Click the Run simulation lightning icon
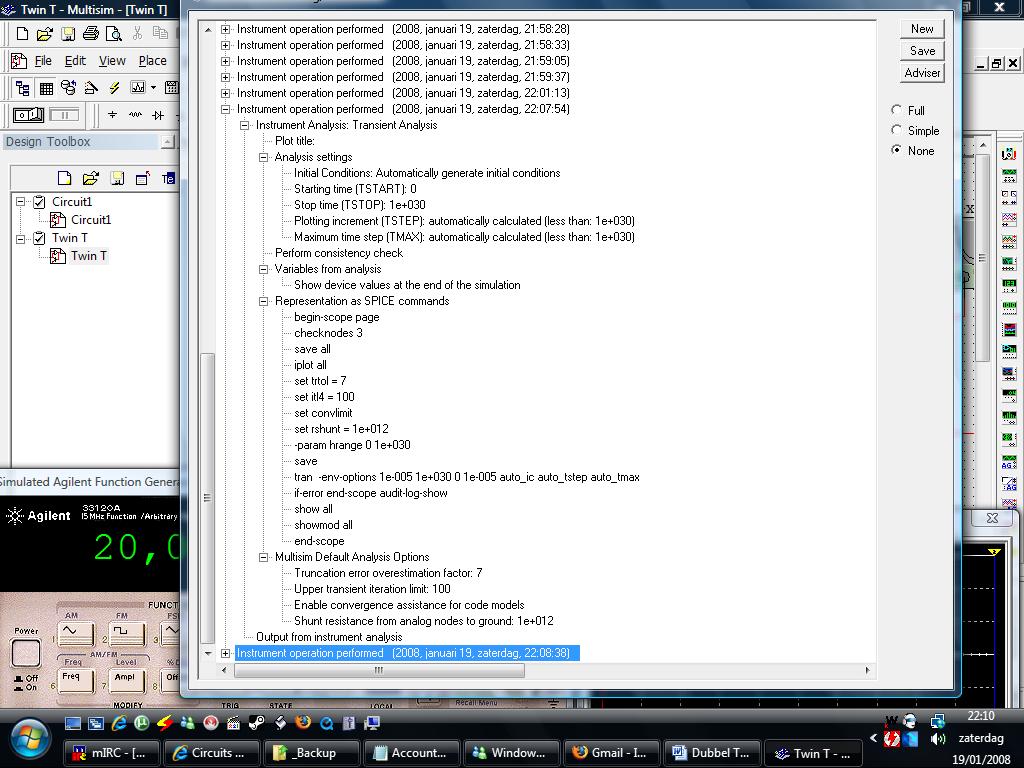The width and height of the screenshot is (1024, 768). (x=114, y=88)
